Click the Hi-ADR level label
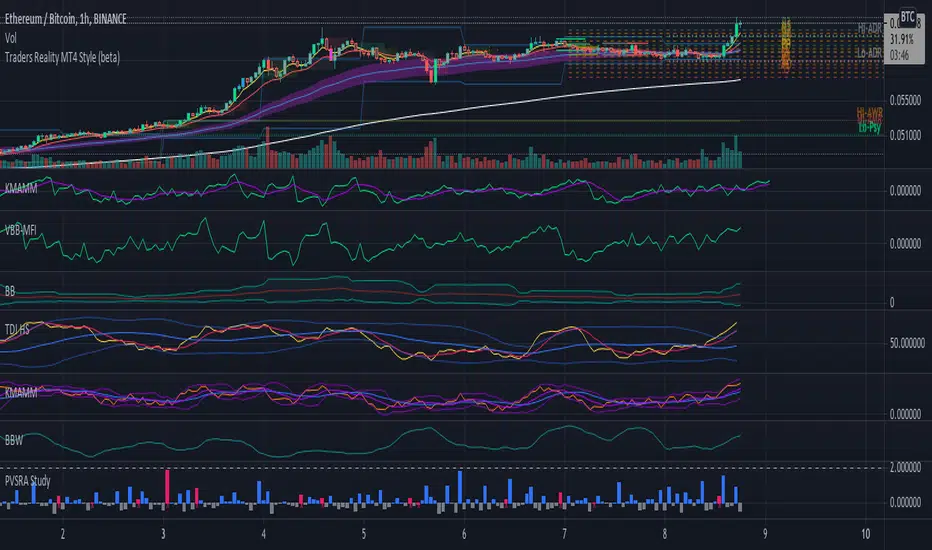The height and width of the screenshot is (550, 932). 870,28
